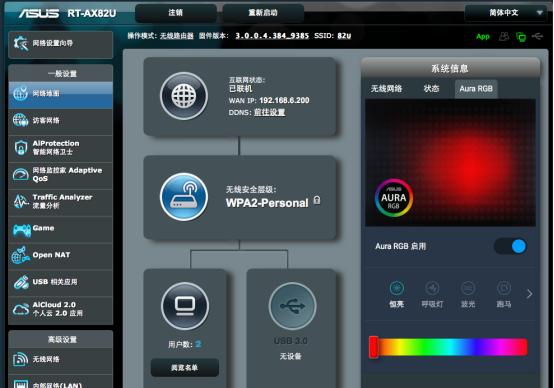Open Traffic Analyzer icon
The height and width of the screenshot is (388, 554).
21,201
